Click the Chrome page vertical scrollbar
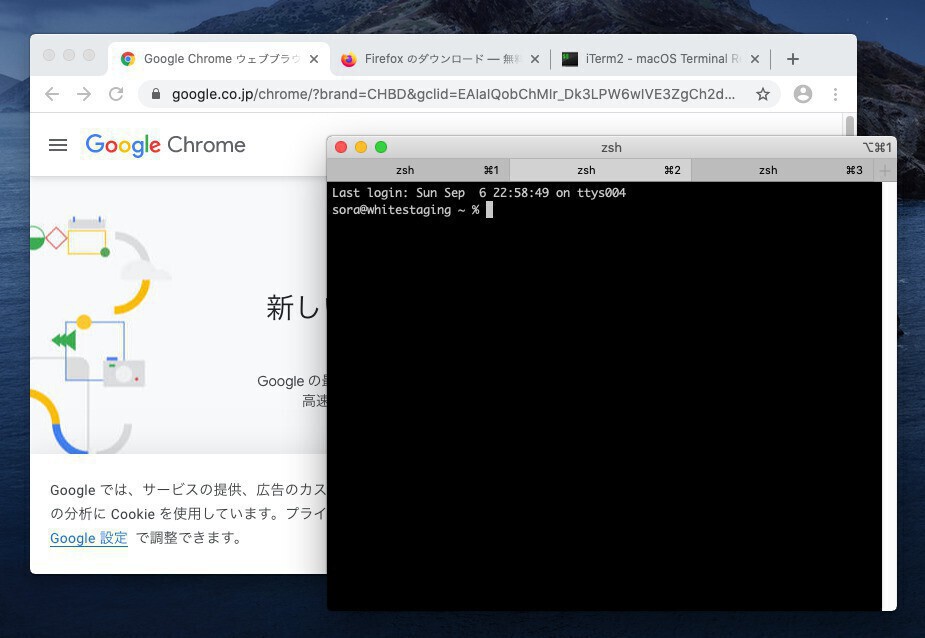The height and width of the screenshot is (638, 925). (849, 126)
